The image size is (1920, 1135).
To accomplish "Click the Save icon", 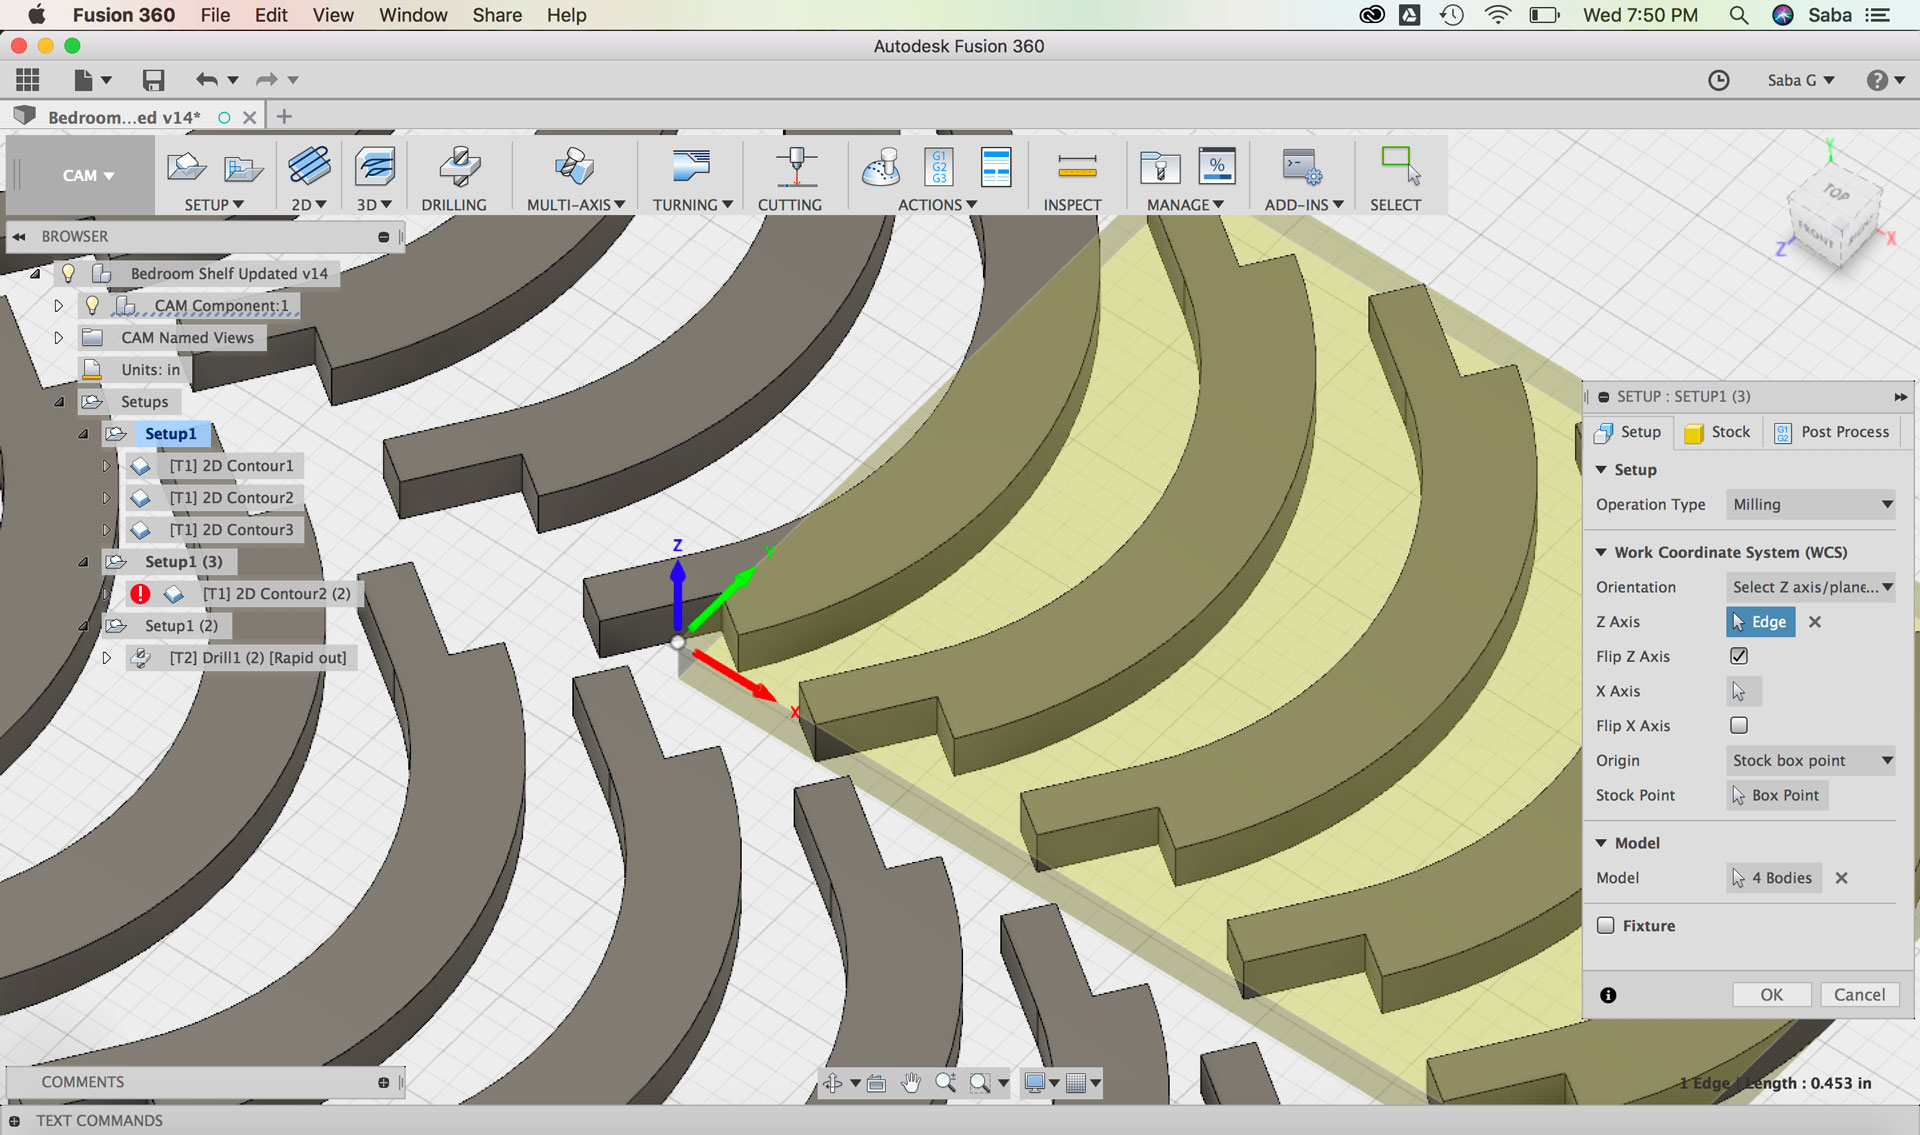I will [153, 80].
